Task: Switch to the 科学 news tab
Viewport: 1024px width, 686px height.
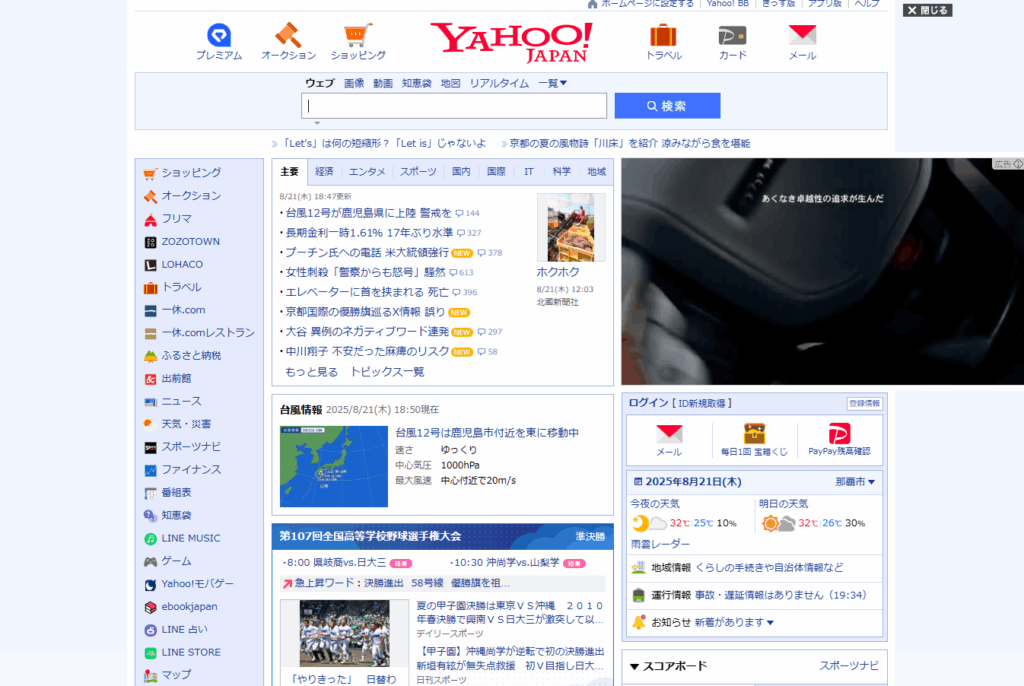Action: [562, 172]
